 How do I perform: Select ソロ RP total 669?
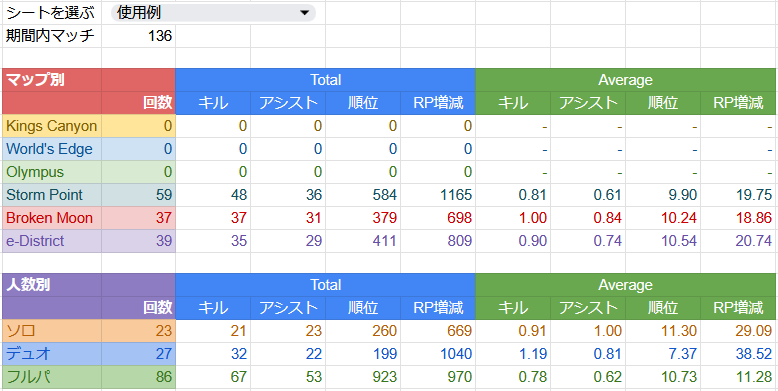438,331
